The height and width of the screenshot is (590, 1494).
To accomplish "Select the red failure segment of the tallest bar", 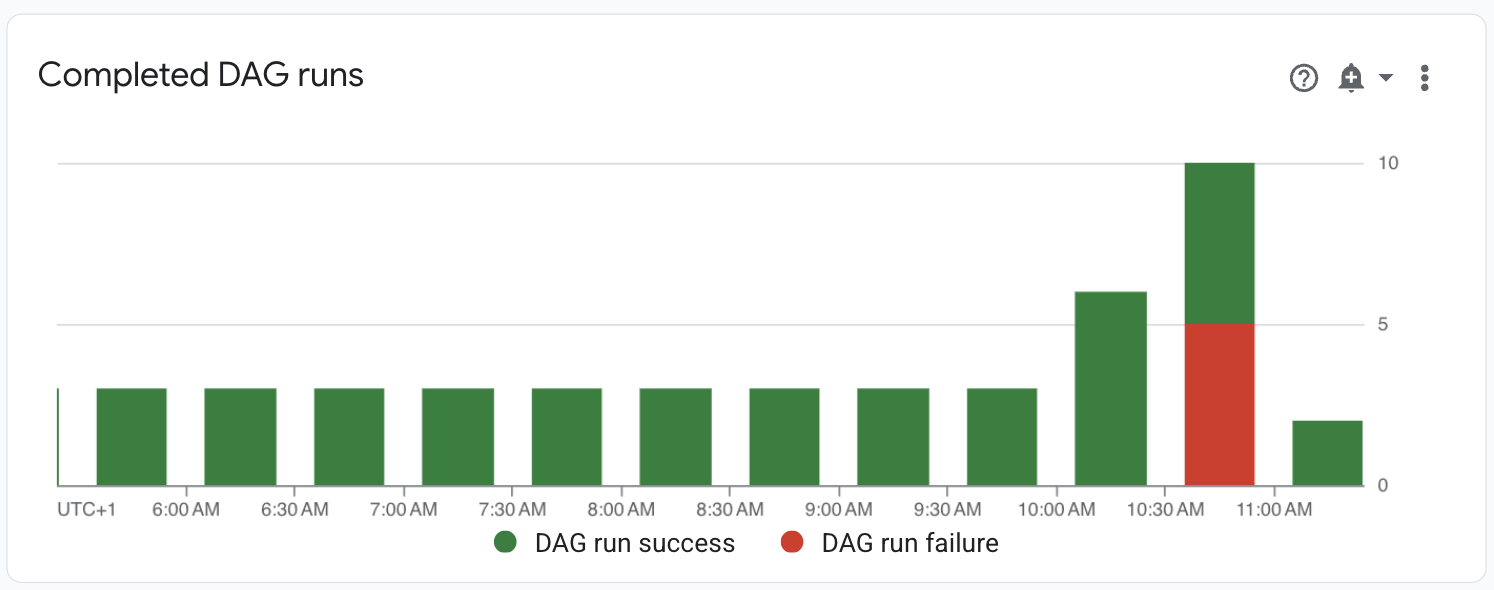I will (x=1219, y=405).
